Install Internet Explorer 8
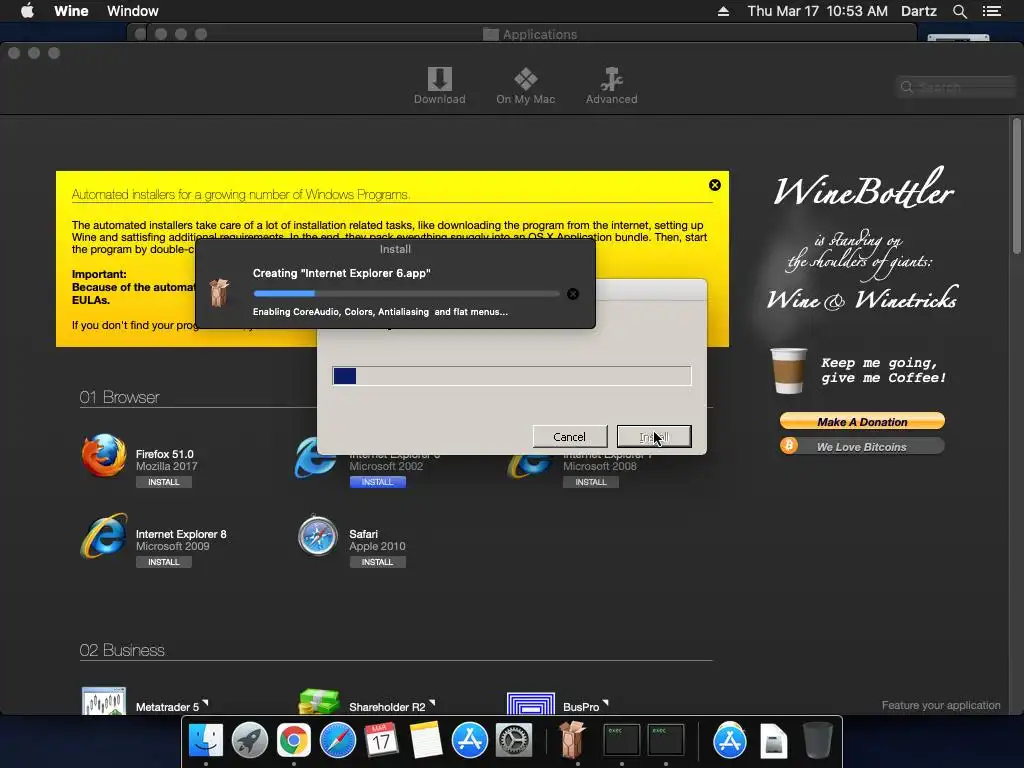This screenshot has height=768, width=1024. (163, 562)
